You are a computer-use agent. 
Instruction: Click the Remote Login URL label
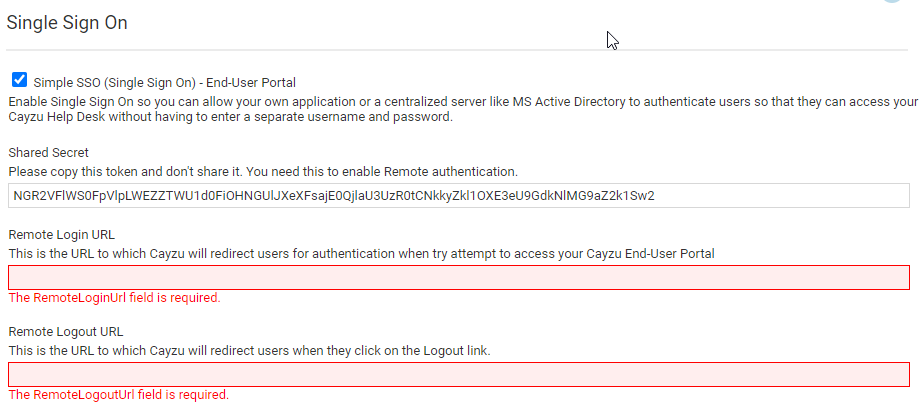point(61,234)
